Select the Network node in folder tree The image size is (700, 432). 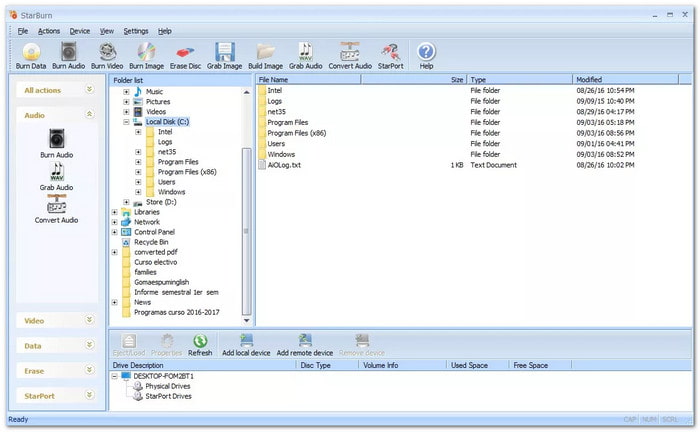pos(147,222)
